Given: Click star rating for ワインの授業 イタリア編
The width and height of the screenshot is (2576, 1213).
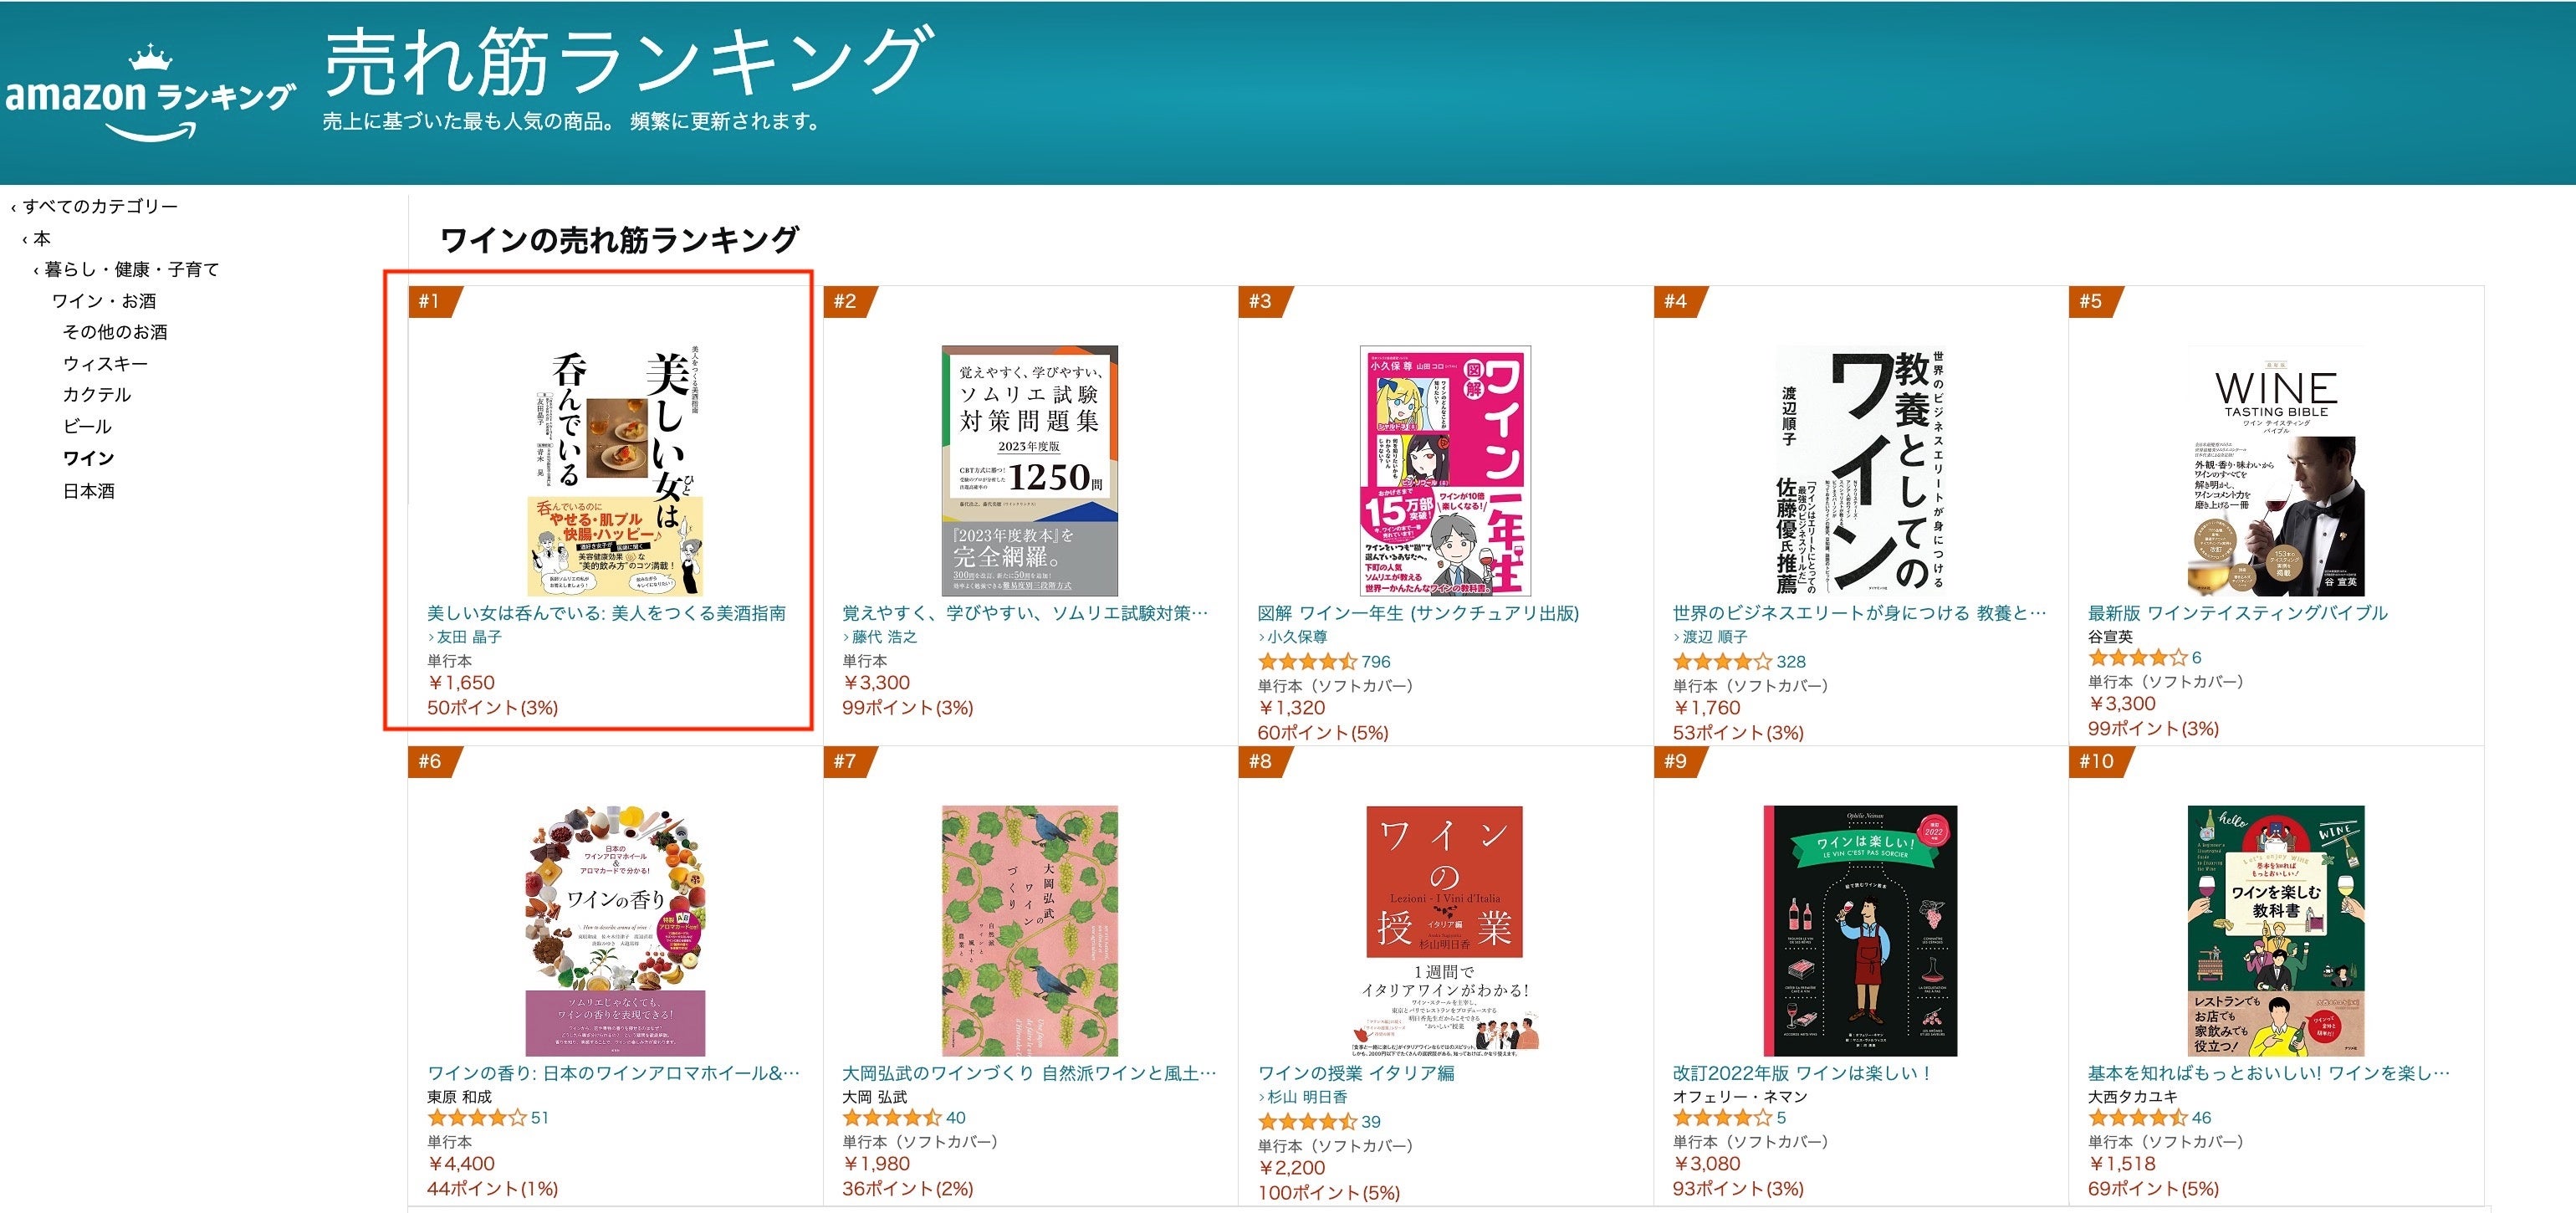Looking at the screenshot, I should tap(1307, 1121).
